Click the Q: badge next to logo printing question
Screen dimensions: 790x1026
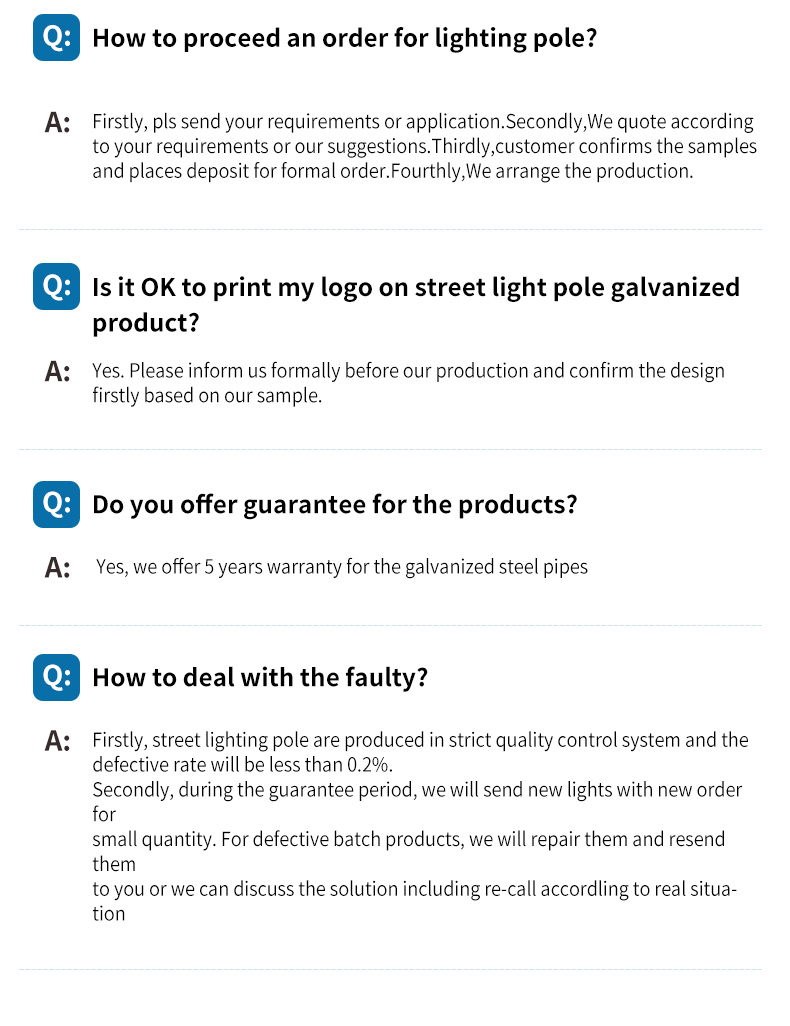pyautogui.click(x=56, y=287)
